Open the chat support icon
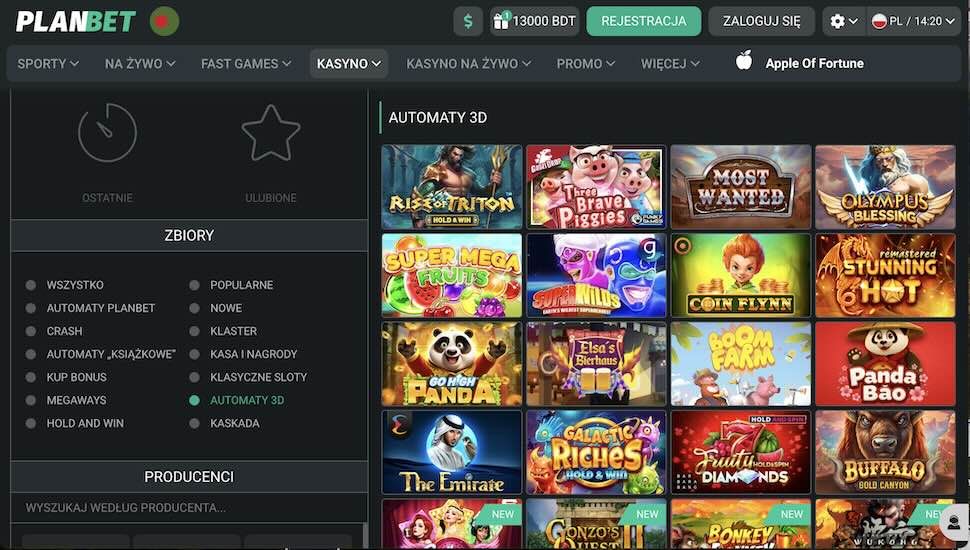 coord(956,522)
